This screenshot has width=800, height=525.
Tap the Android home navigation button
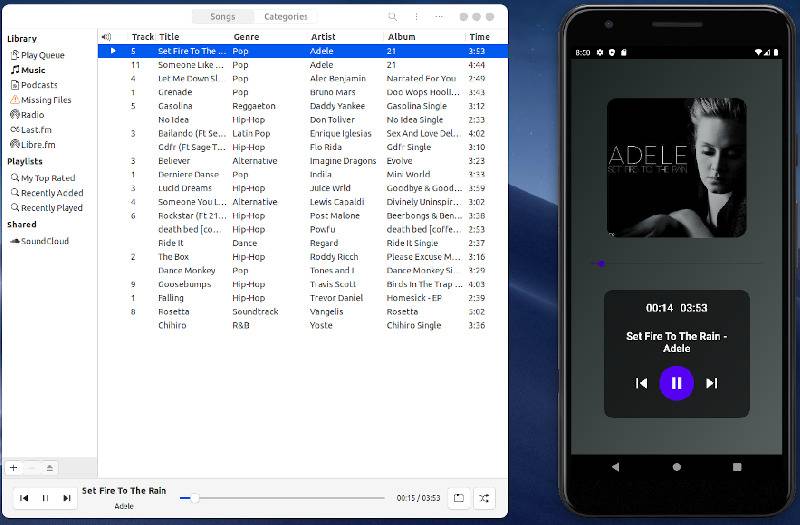677,467
